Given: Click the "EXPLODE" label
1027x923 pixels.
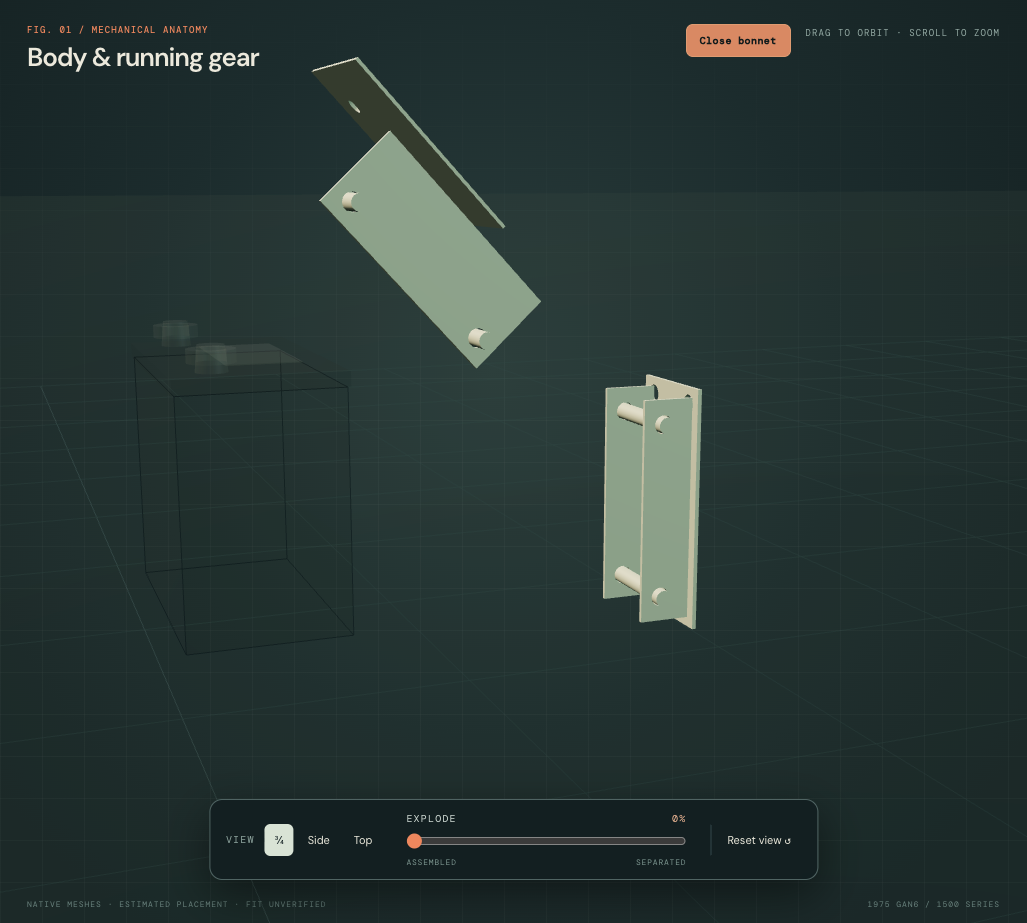Looking at the screenshot, I should [x=431, y=819].
